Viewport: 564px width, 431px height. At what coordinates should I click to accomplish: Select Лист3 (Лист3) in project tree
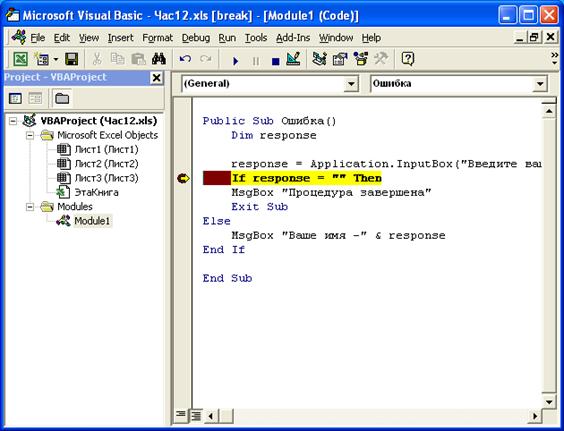click(106, 178)
